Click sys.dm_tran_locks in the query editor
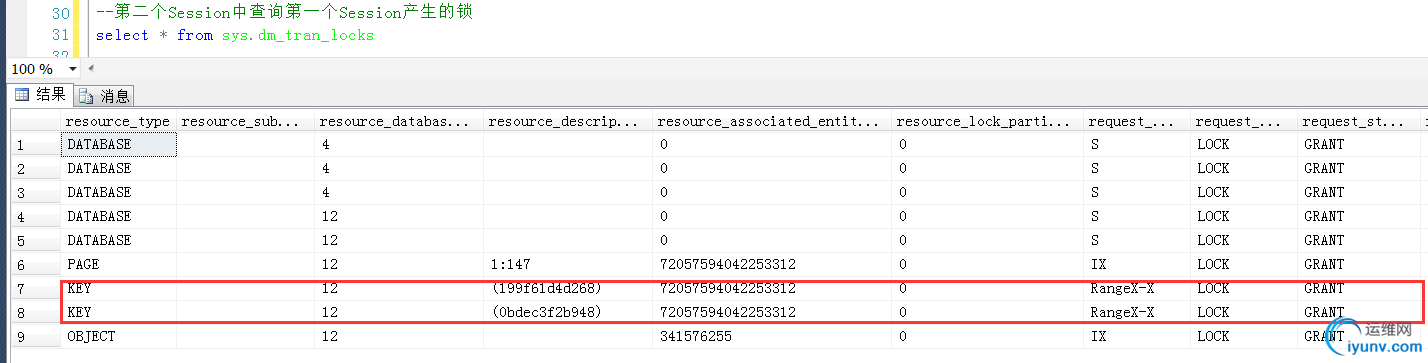The width and height of the screenshot is (1428, 363). coord(298,35)
